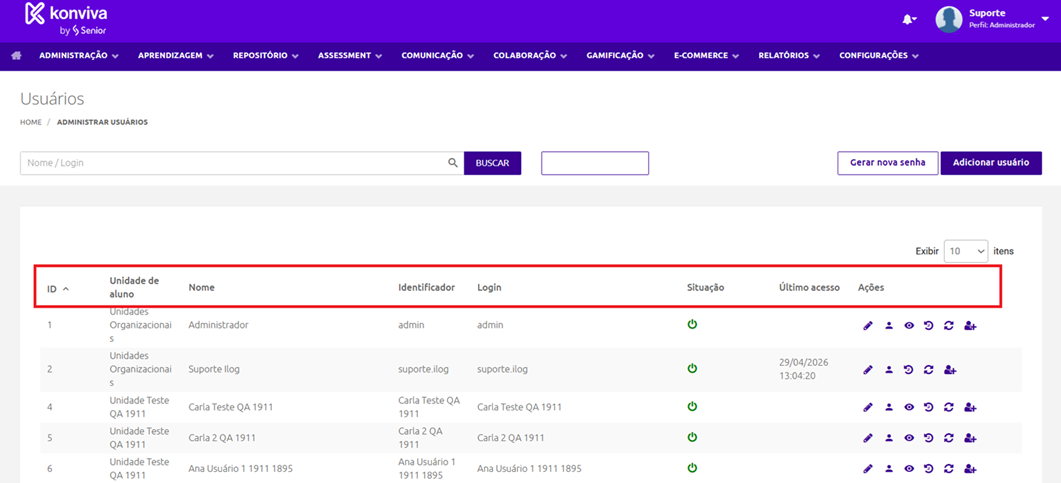View Carla Teste QA 1911 with eye icon
Image resolution: width=1061 pixels, height=483 pixels.
pos(909,407)
